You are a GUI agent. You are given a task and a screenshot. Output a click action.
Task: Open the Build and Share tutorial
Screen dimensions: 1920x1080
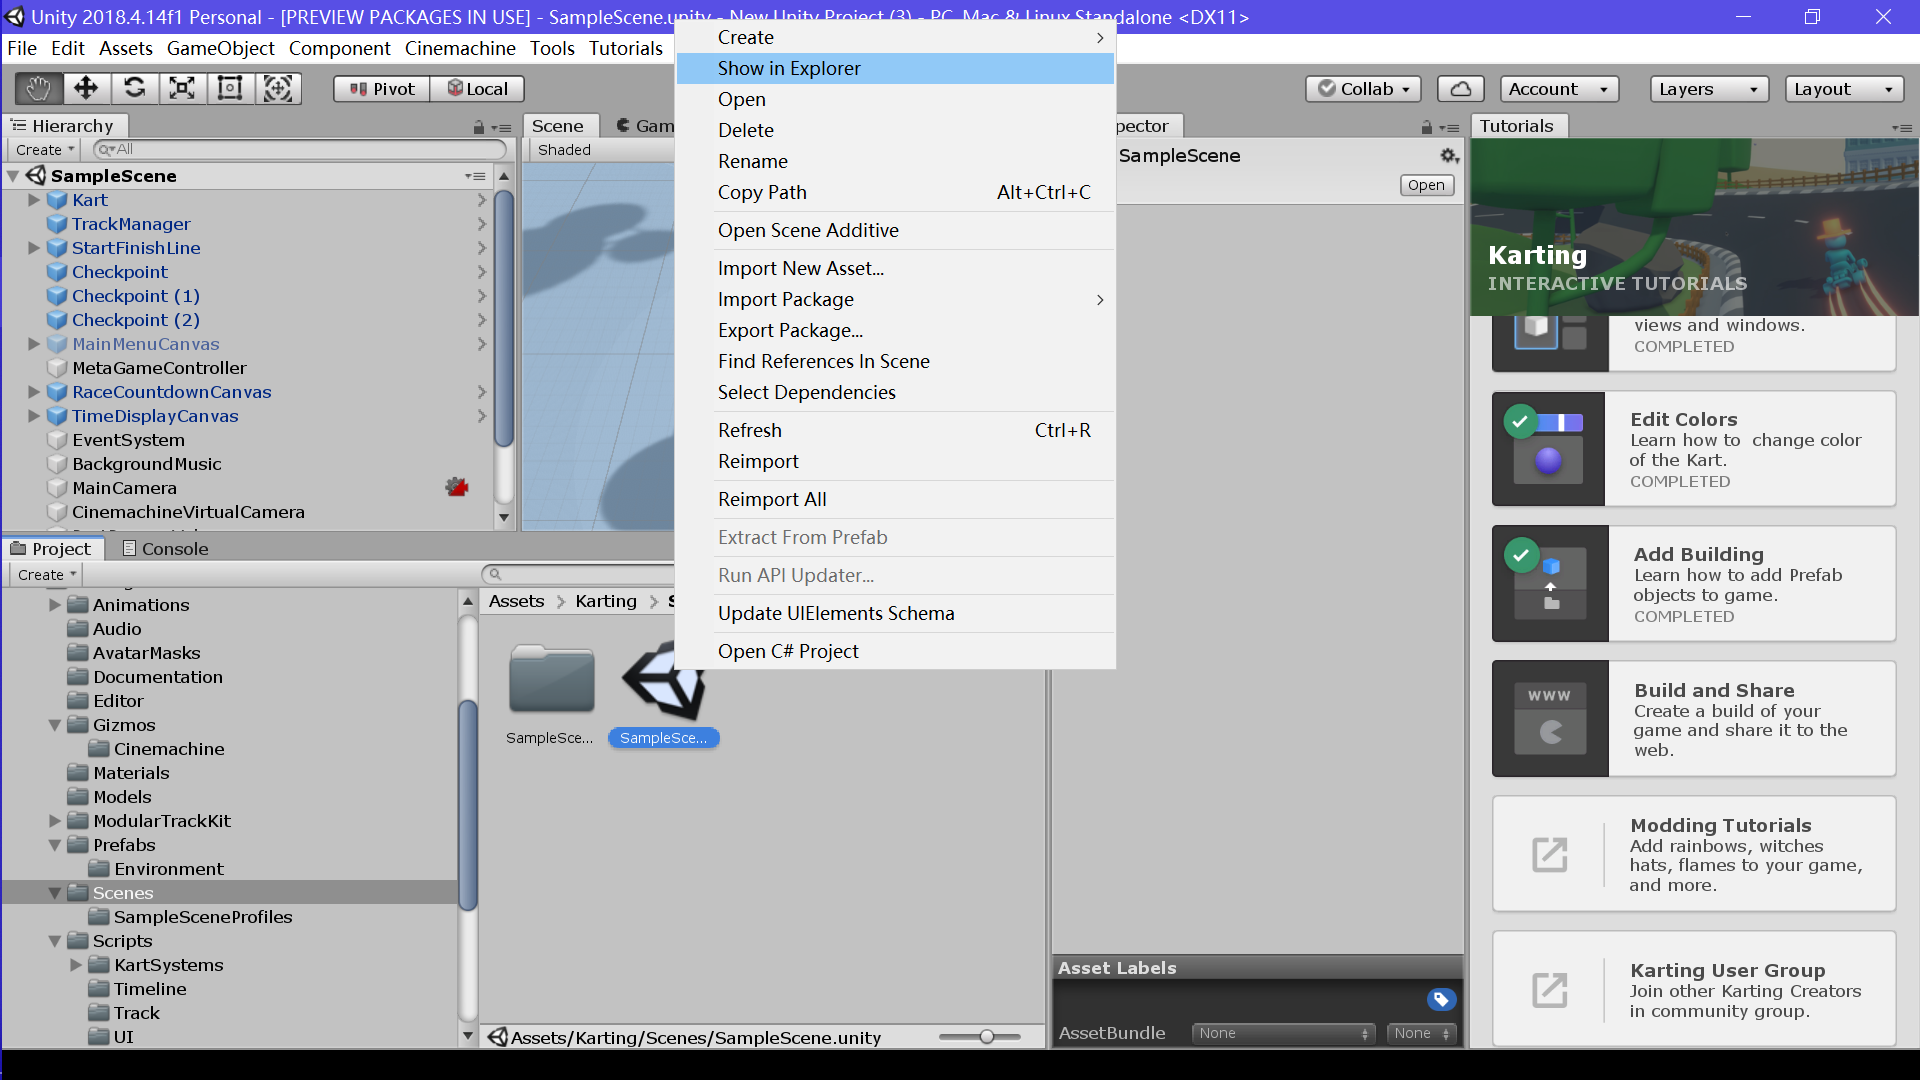1693,719
